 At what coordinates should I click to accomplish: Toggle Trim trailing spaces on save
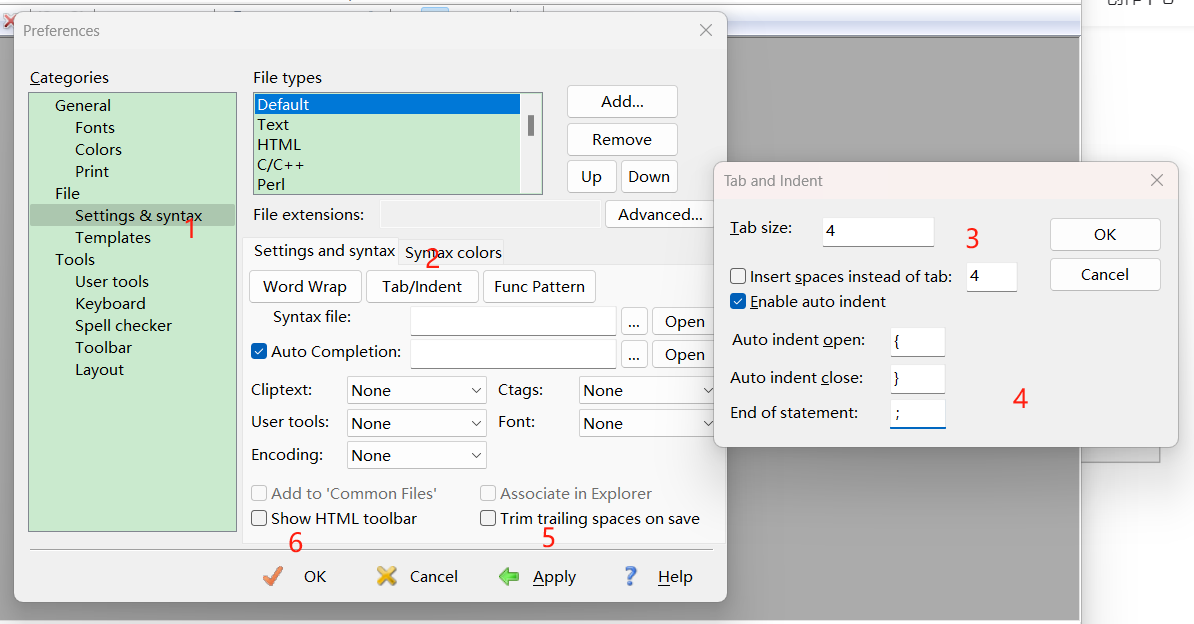click(x=488, y=518)
